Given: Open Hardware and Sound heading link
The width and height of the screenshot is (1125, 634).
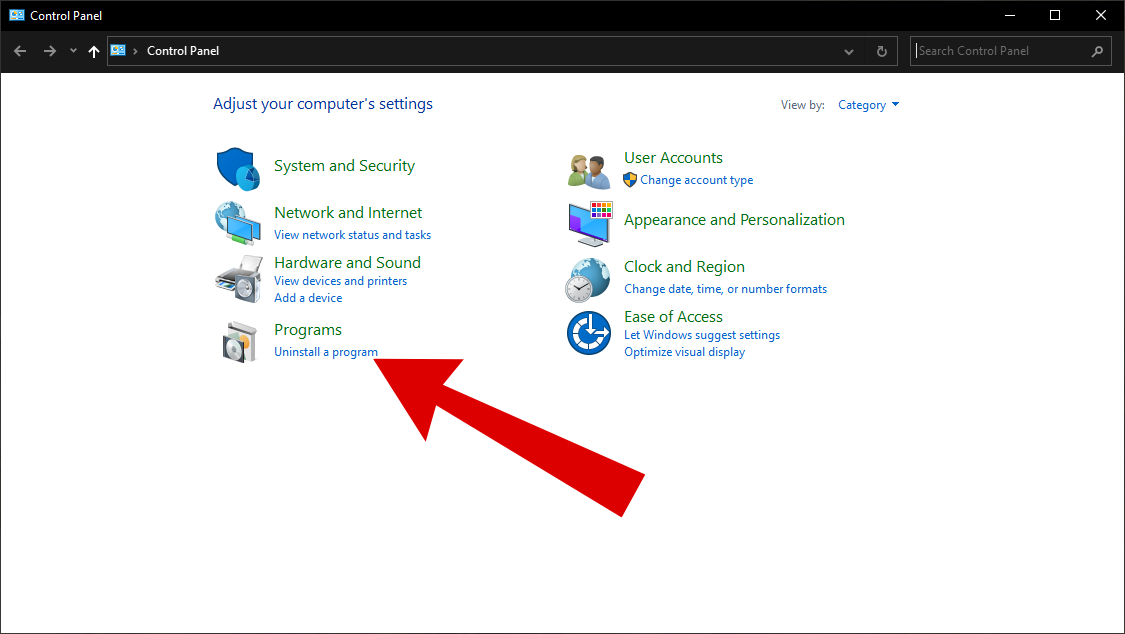Looking at the screenshot, I should (347, 262).
